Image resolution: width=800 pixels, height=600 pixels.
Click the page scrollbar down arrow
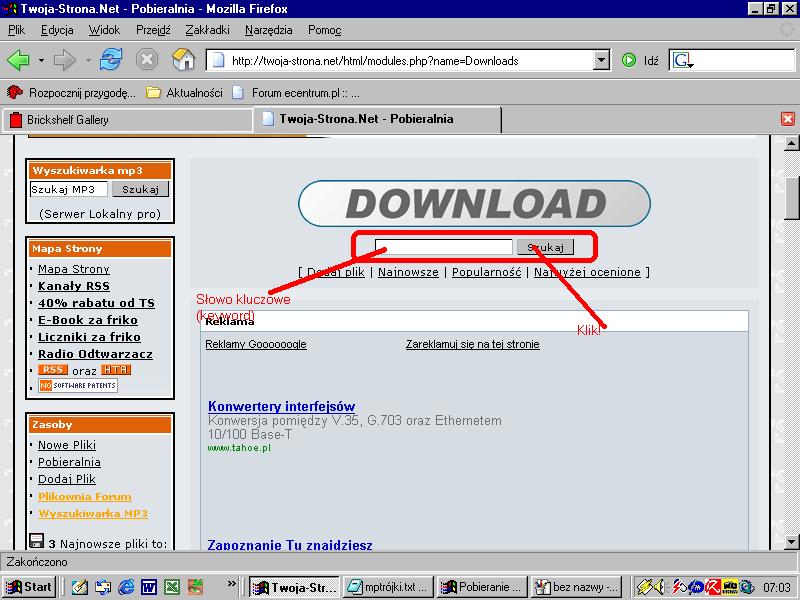pos(791,542)
